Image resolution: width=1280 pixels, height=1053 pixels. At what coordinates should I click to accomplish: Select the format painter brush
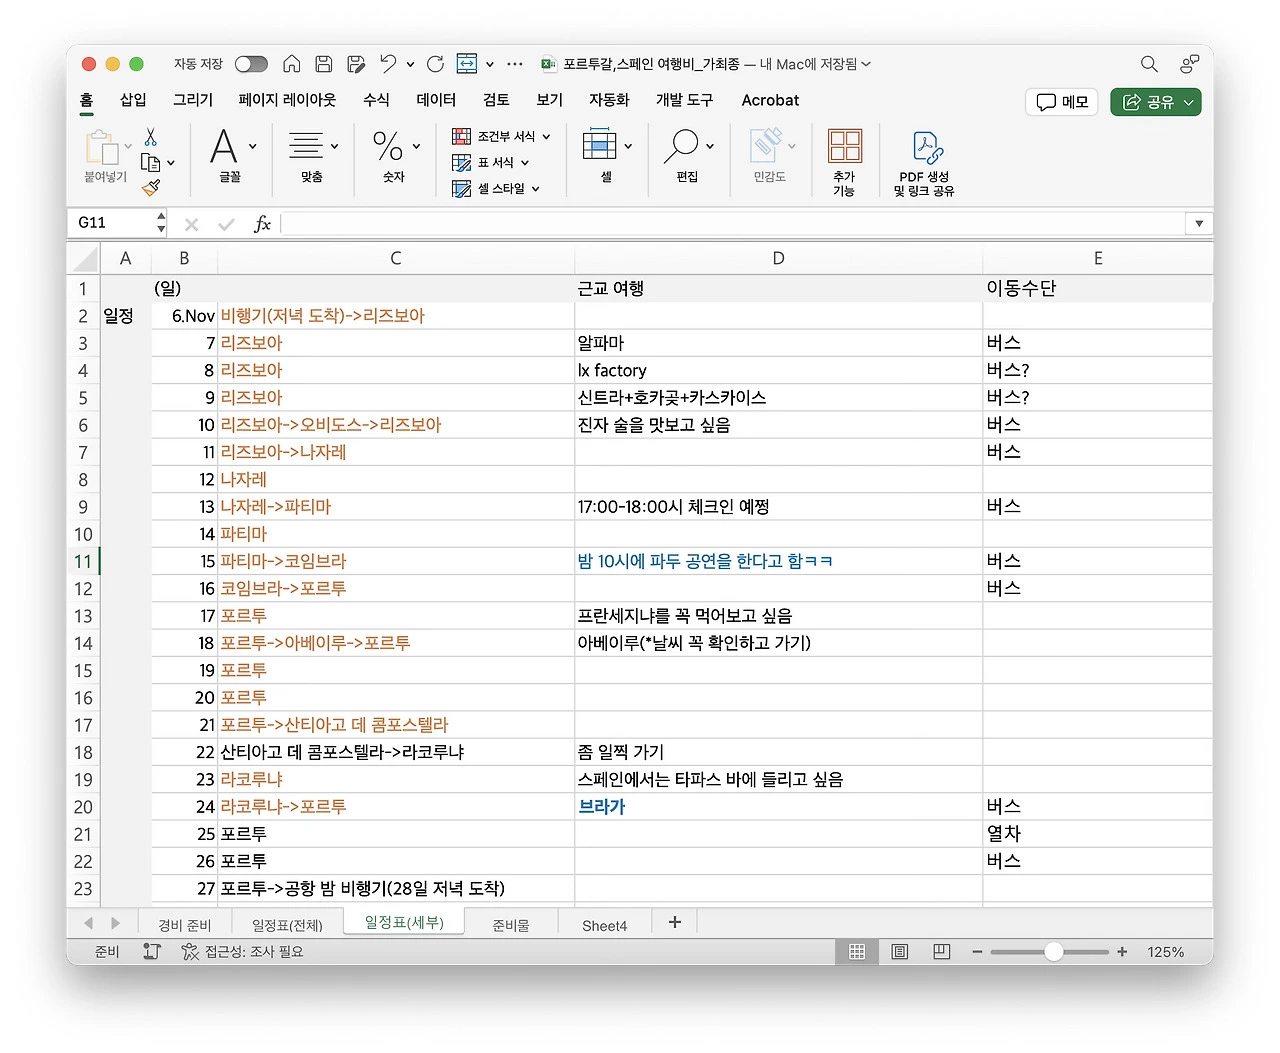[151, 187]
